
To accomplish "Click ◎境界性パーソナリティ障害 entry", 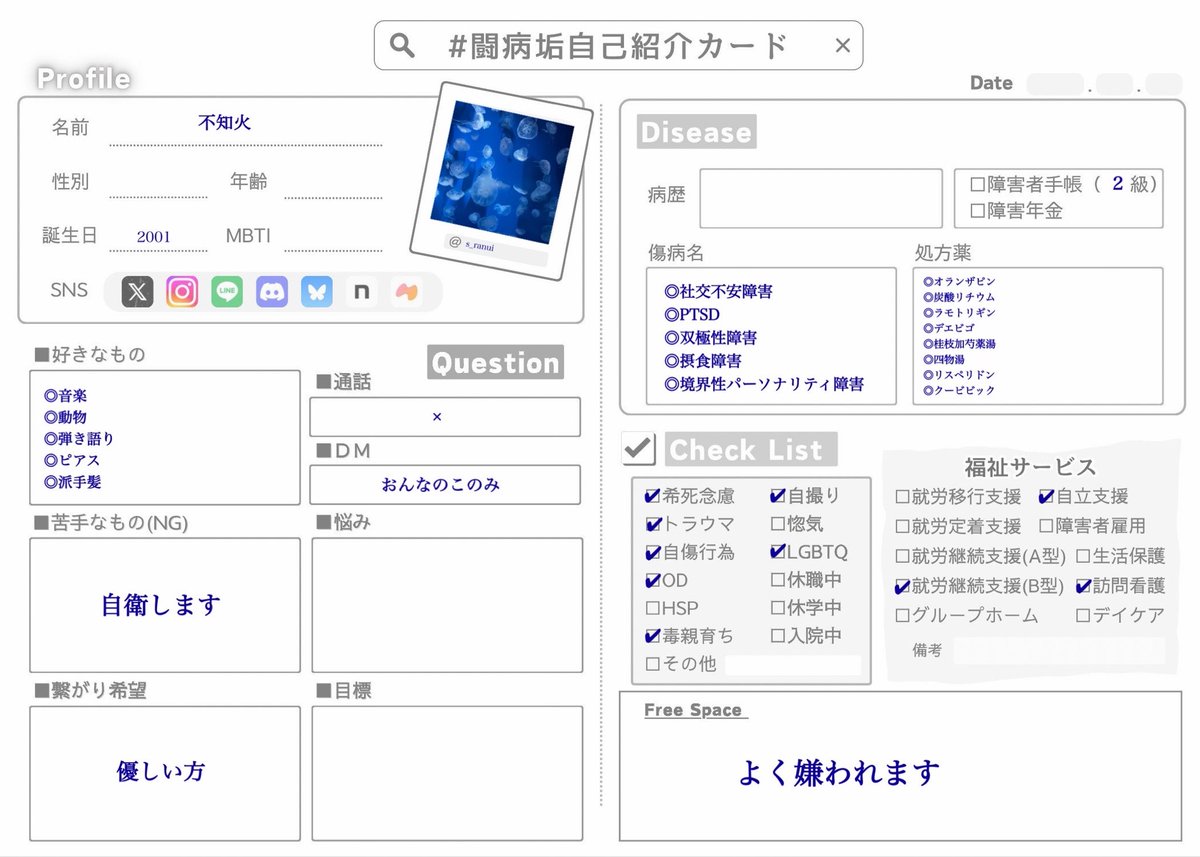I will (x=764, y=384).
